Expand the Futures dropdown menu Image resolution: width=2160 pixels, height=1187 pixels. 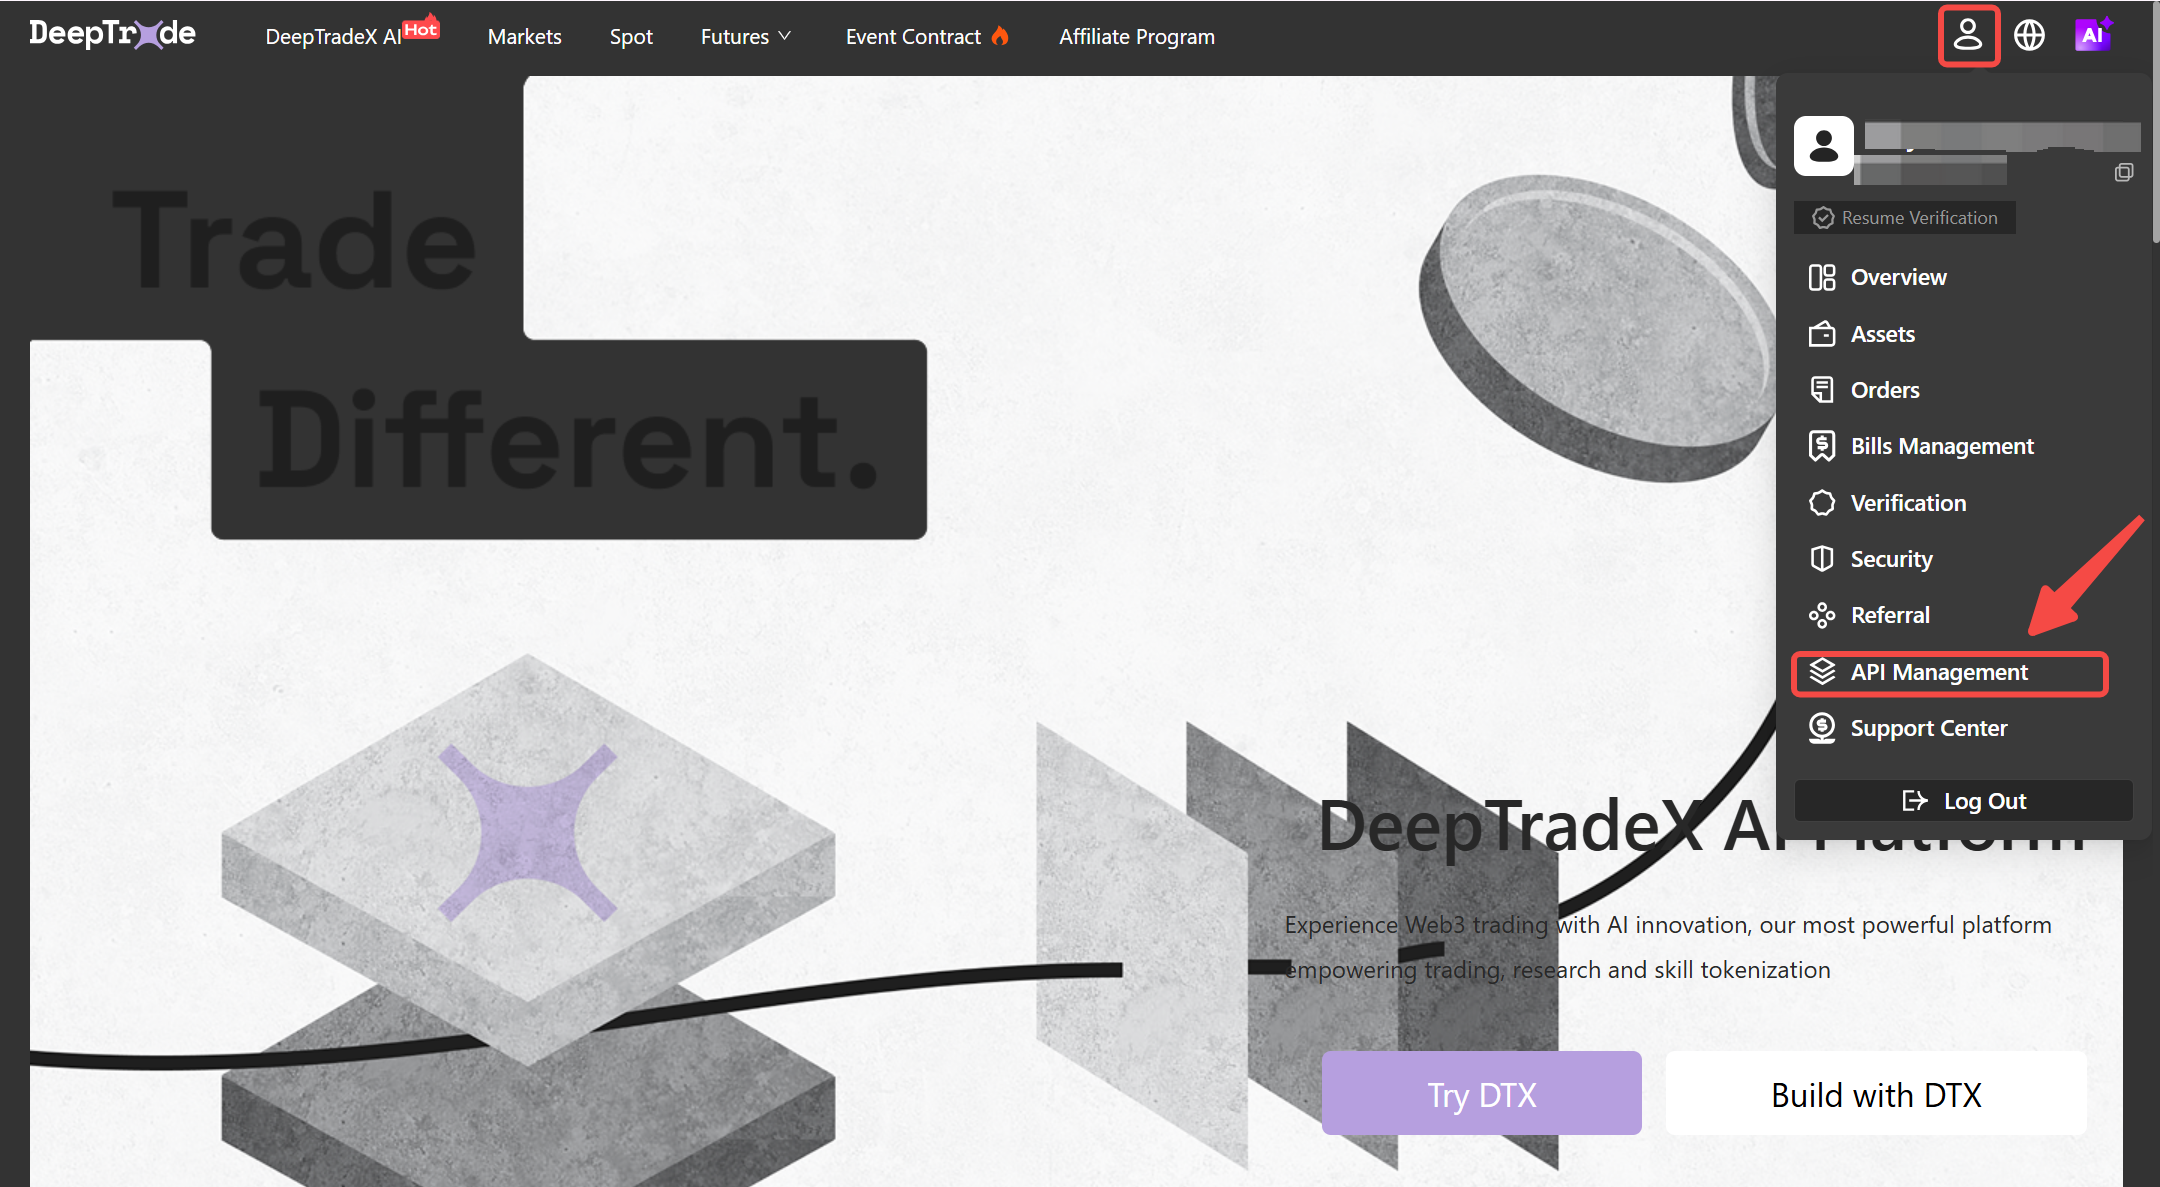[x=746, y=36]
